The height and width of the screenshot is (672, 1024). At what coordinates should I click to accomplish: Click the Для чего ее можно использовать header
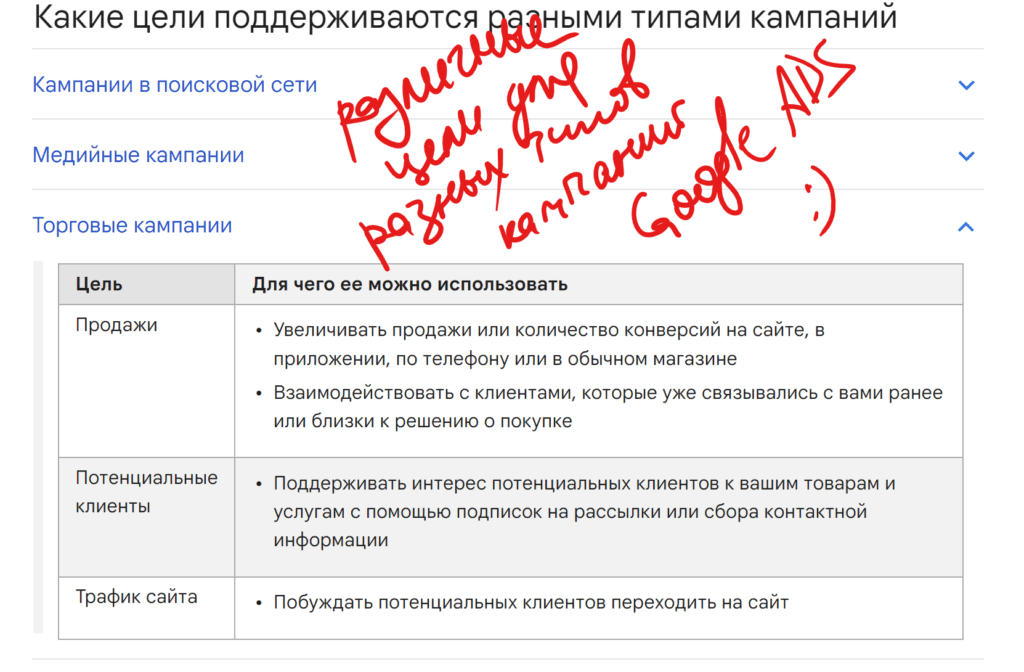click(x=599, y=284)
